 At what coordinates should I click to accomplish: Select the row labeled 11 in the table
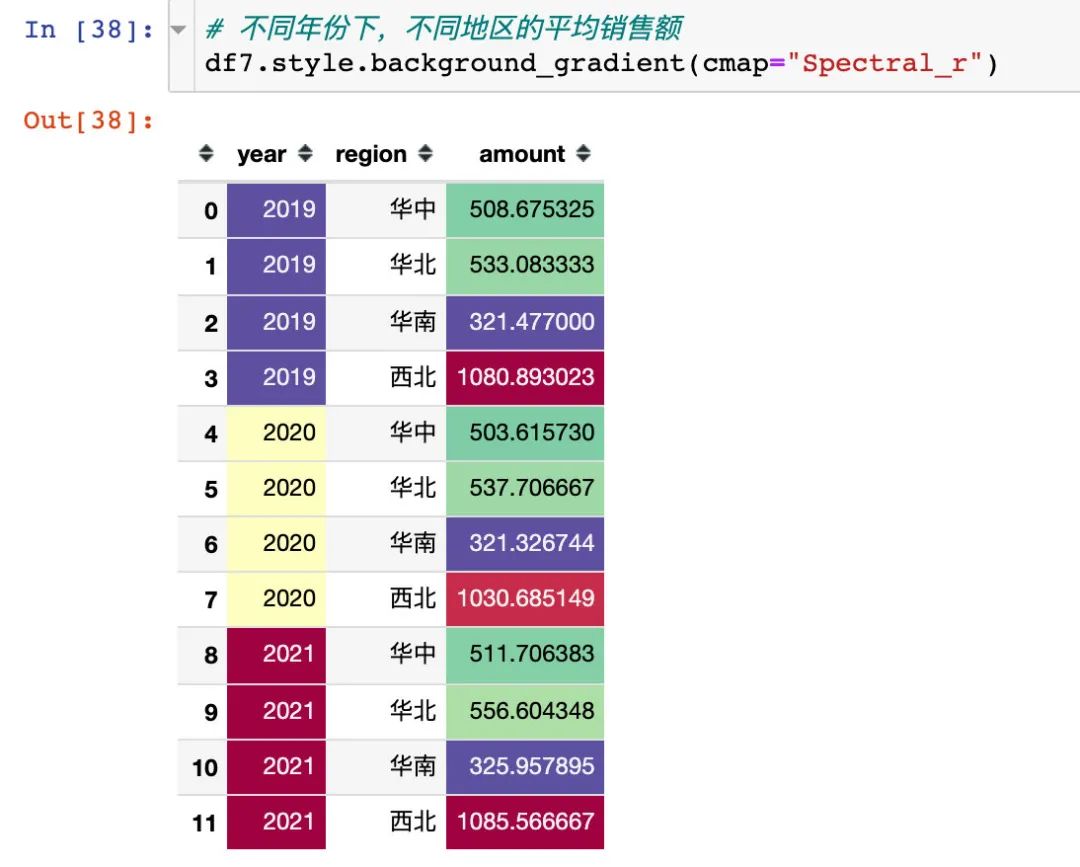point(204,822)
